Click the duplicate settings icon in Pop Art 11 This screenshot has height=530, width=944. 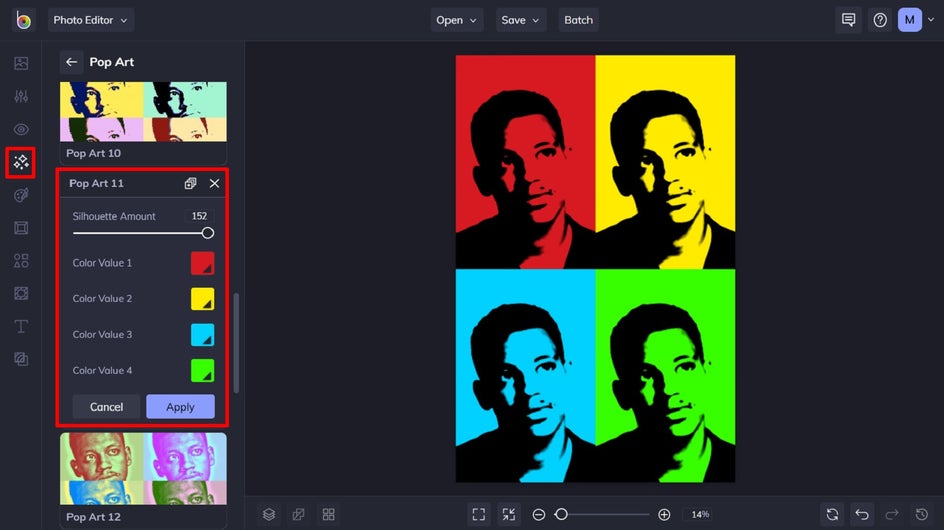(x=190, y=184)
